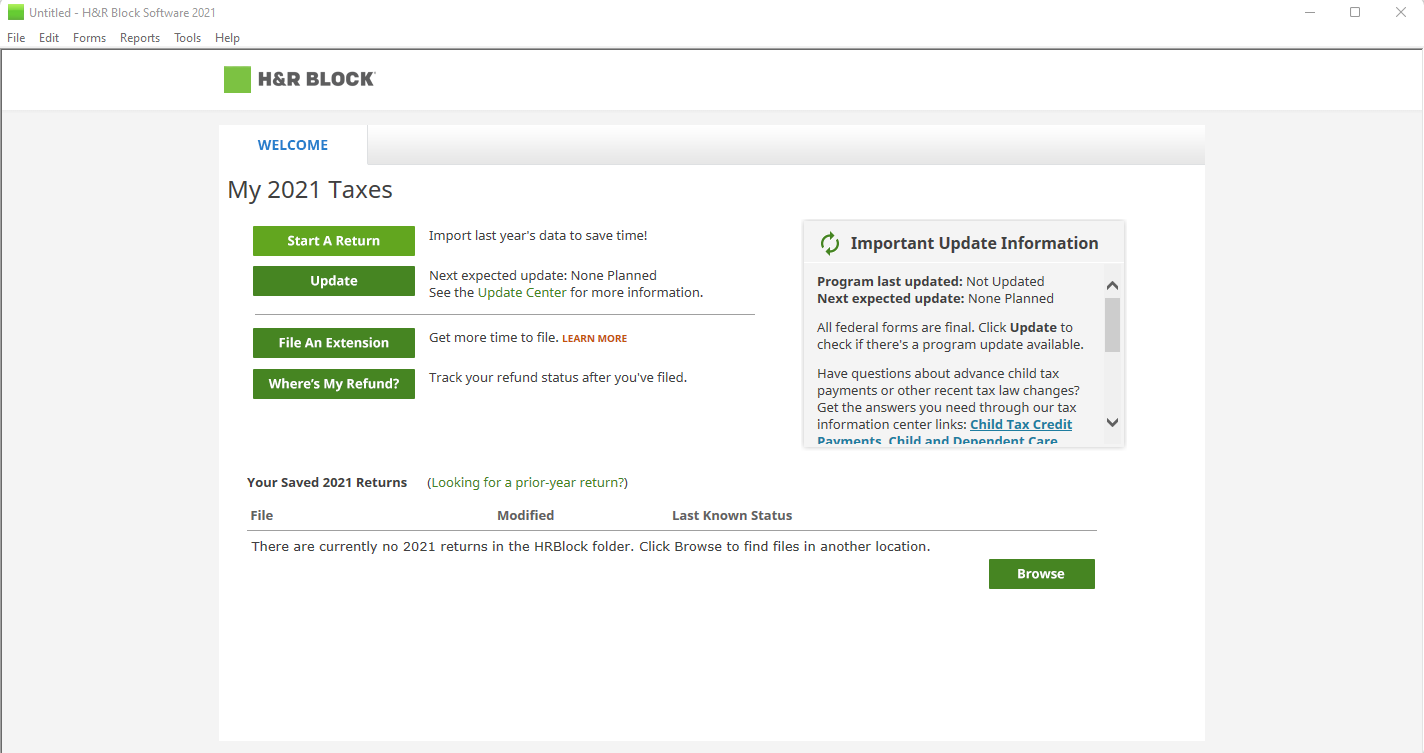Click Where's My Refund?

pos(333,384)
